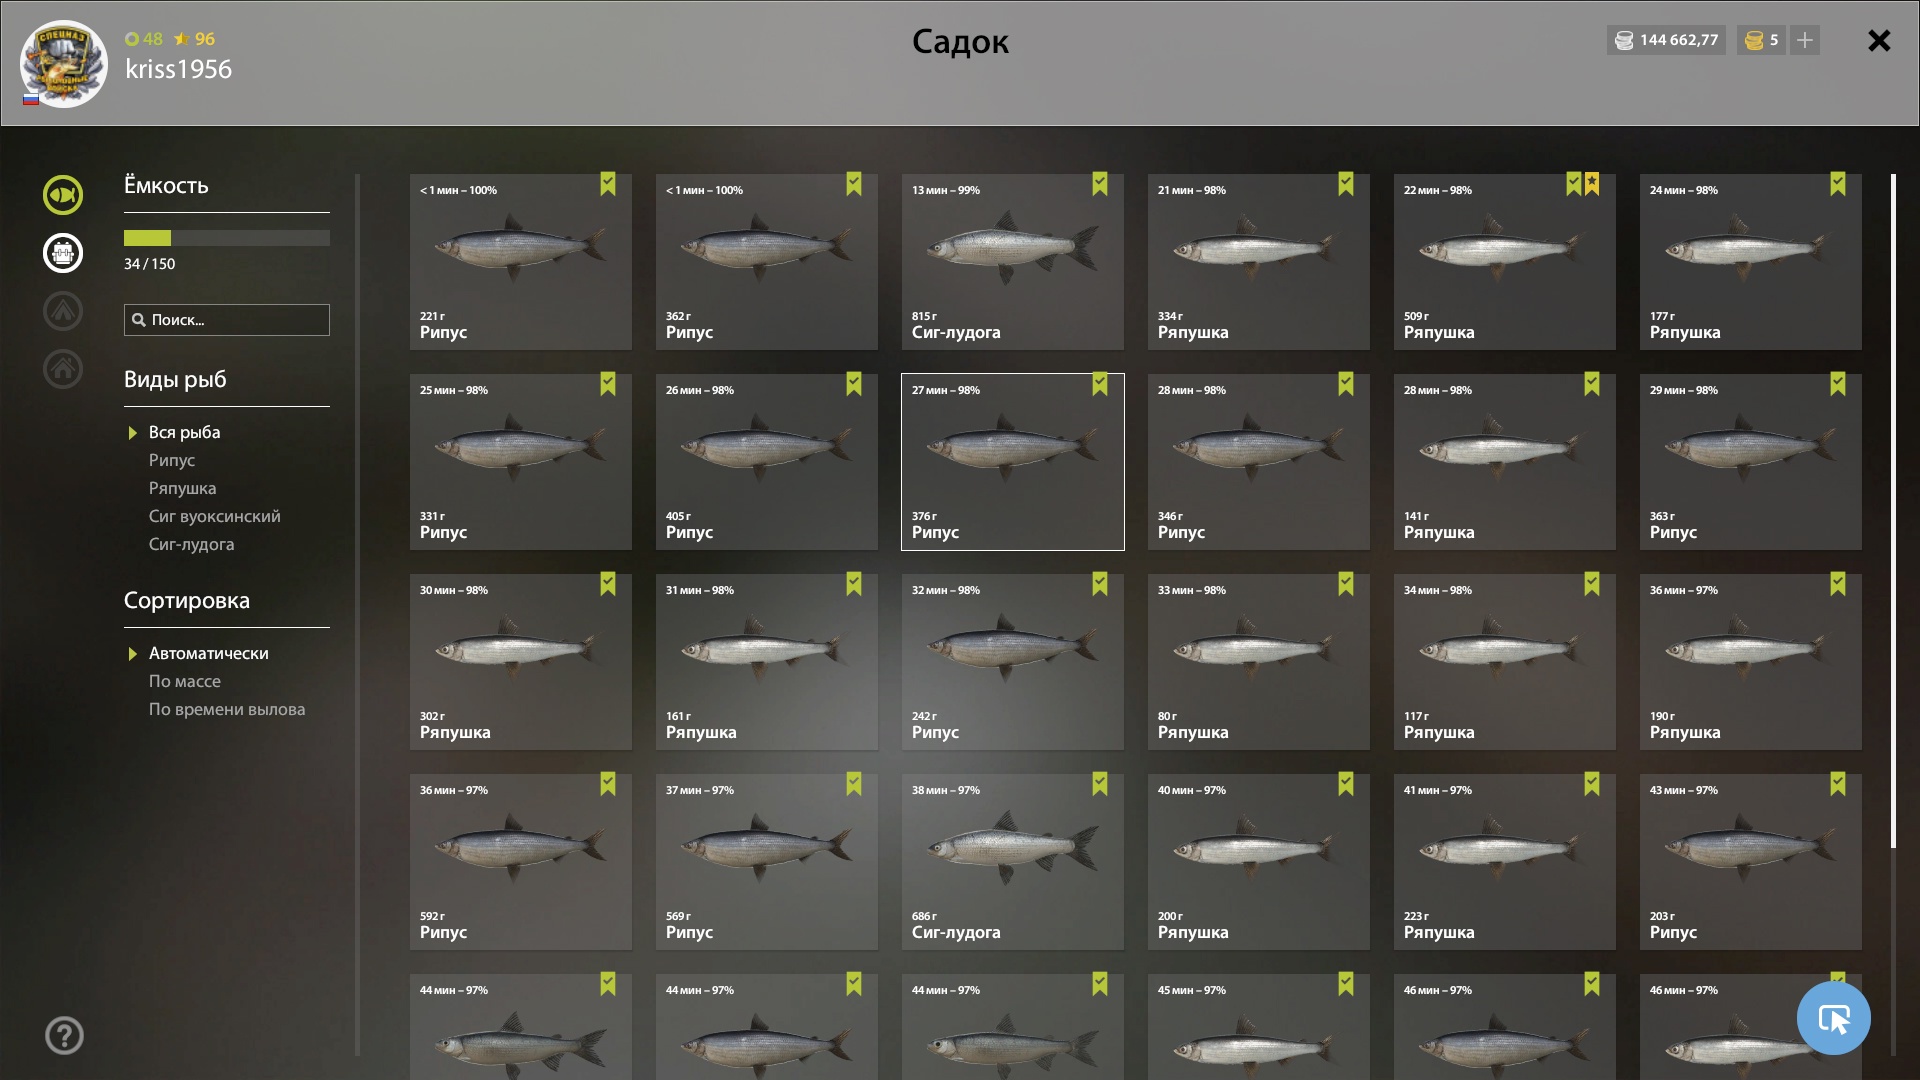
Task: Select Автоматически sorting option
Action: 209,653
